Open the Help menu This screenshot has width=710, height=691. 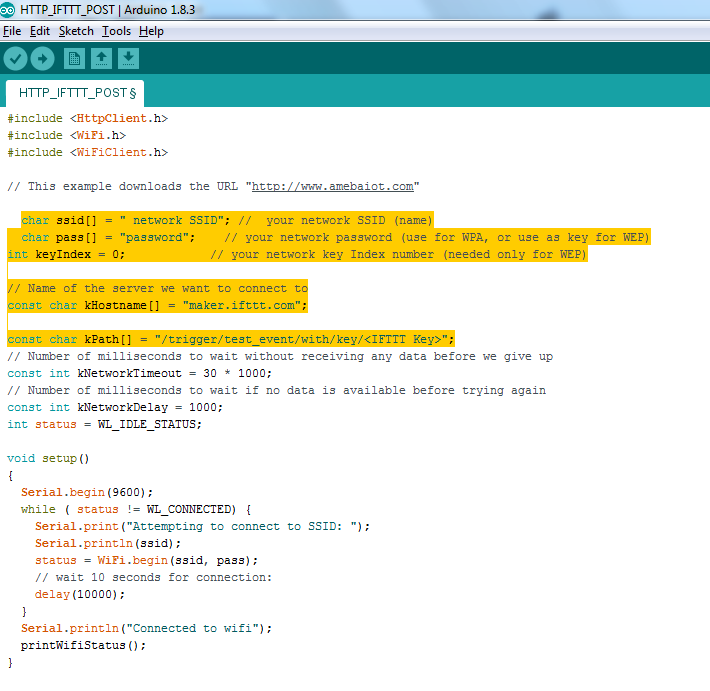tap(151, 31)
